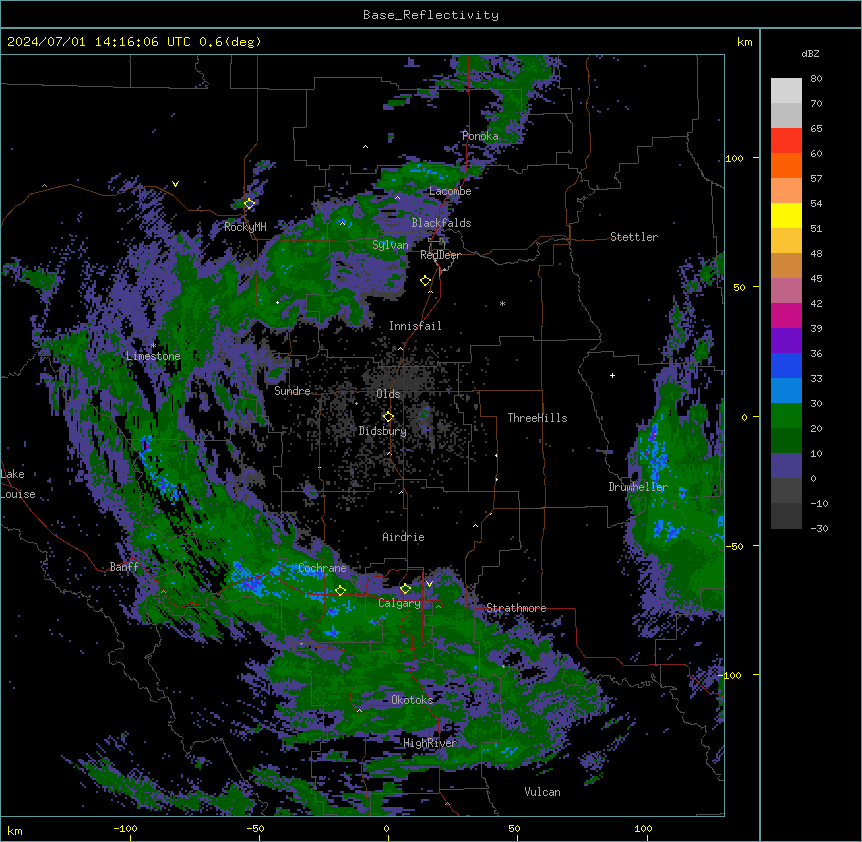Click the Airdrie city label
The image size is (862, 842).
(403, 537)
